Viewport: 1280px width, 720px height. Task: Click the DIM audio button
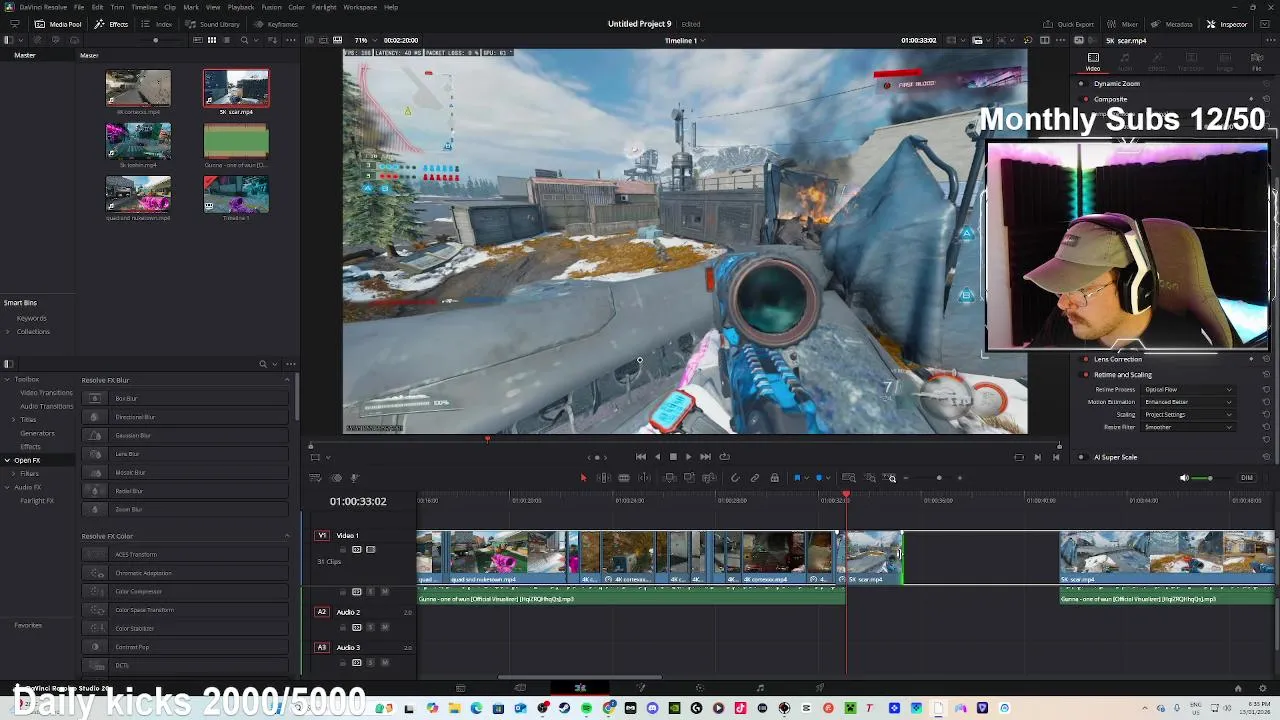click(1246, 478)
